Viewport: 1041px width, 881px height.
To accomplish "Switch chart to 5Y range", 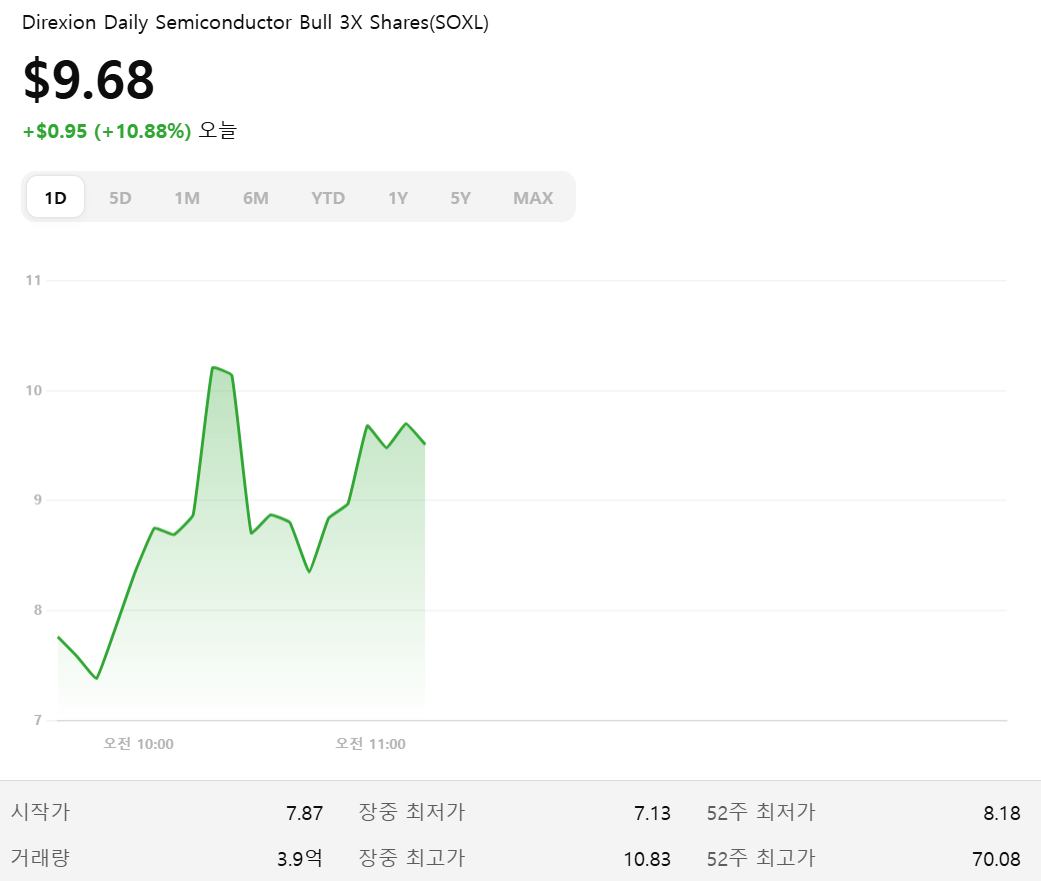I will tap(460, 198).
